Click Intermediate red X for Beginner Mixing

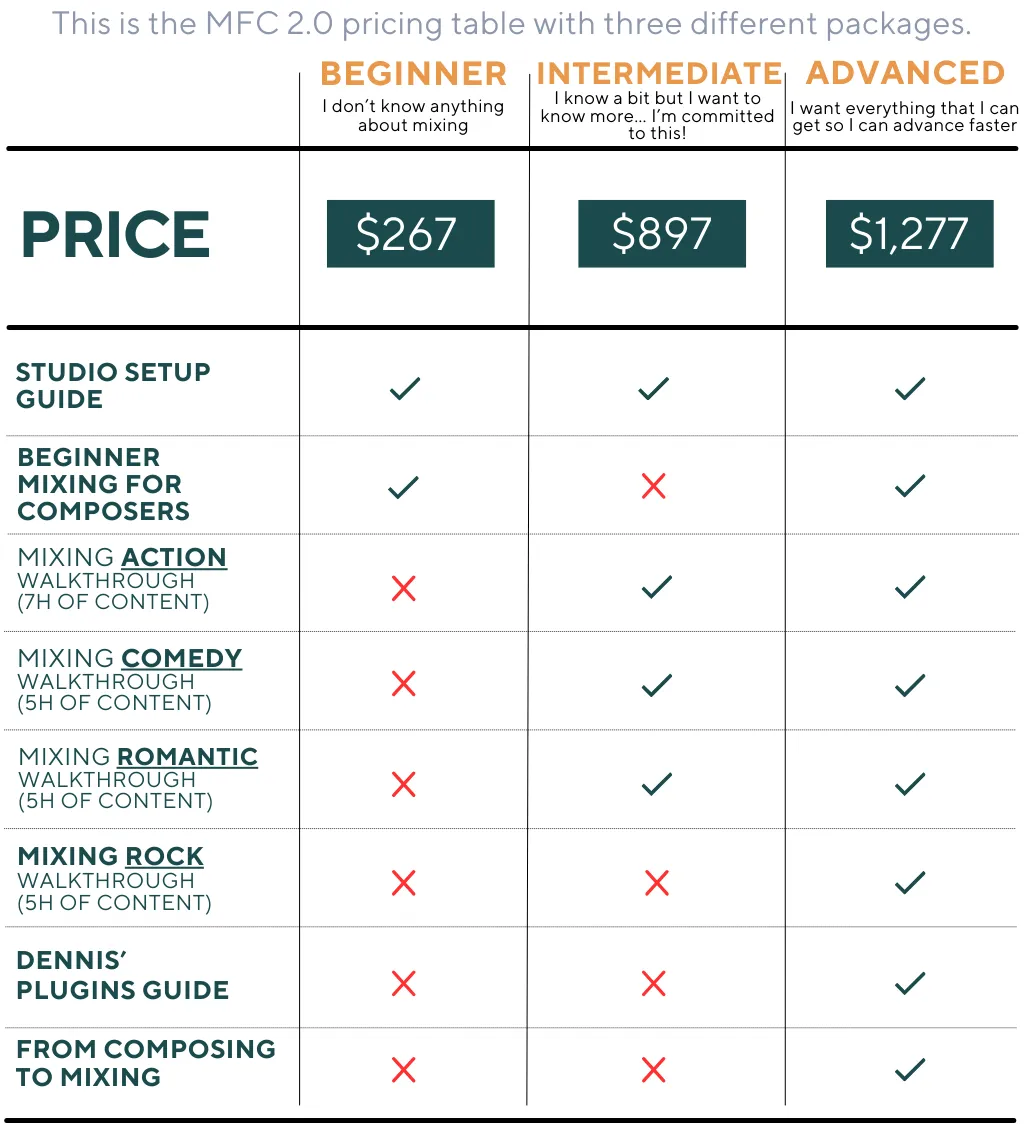tap(653, 486)
